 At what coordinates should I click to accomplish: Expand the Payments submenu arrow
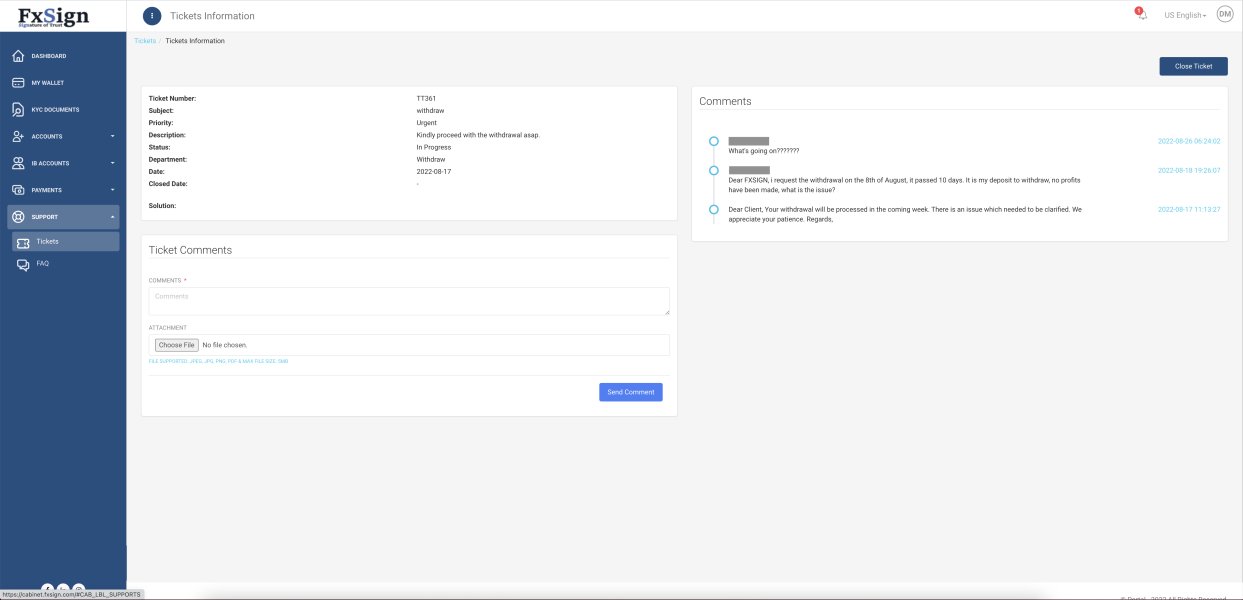[x=112, y=190]
